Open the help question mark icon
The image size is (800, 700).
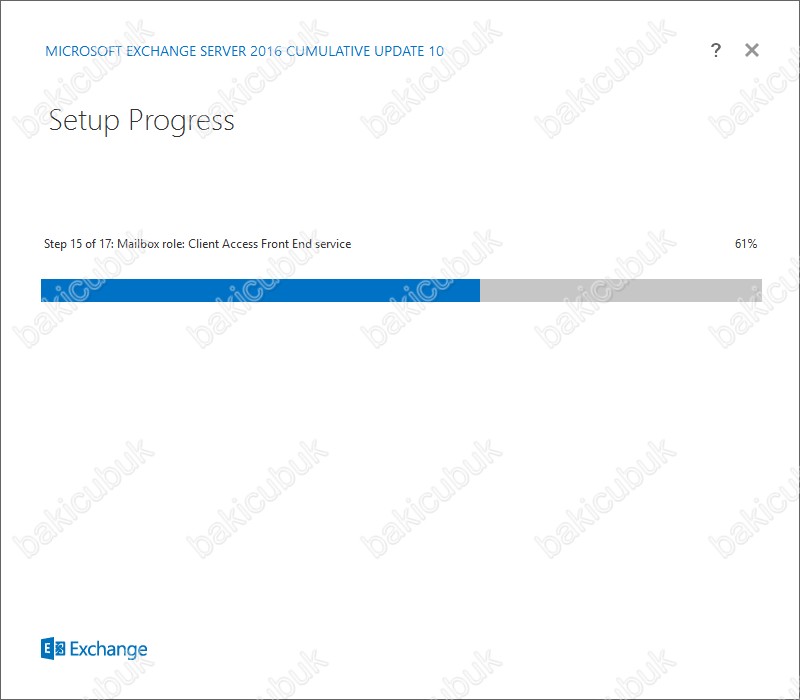click(716, 50)
